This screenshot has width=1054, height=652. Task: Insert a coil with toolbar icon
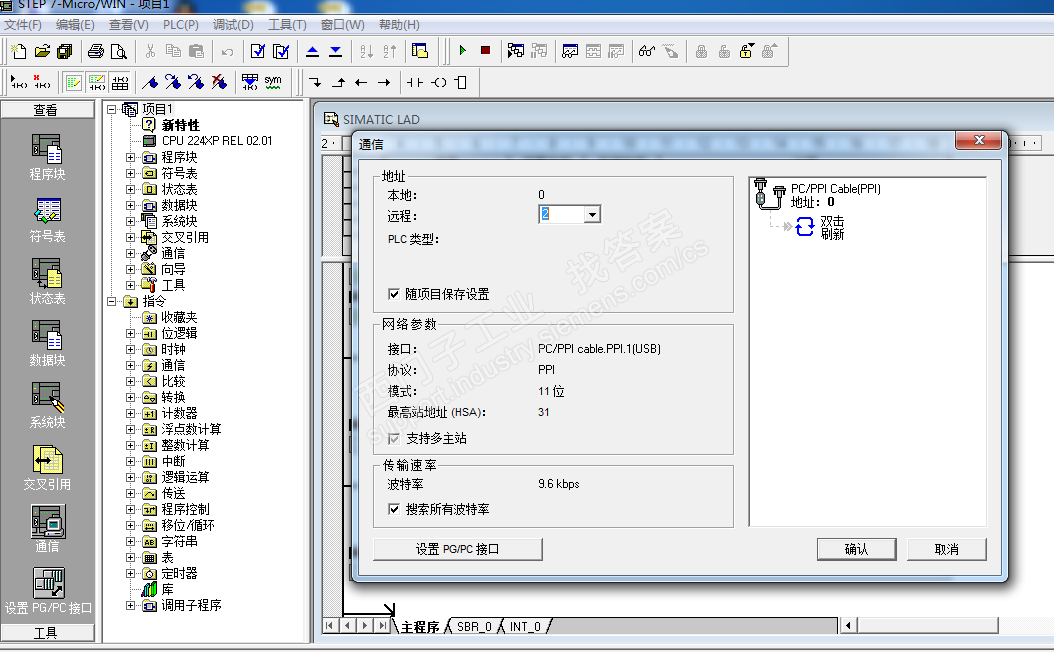point(439,82)
